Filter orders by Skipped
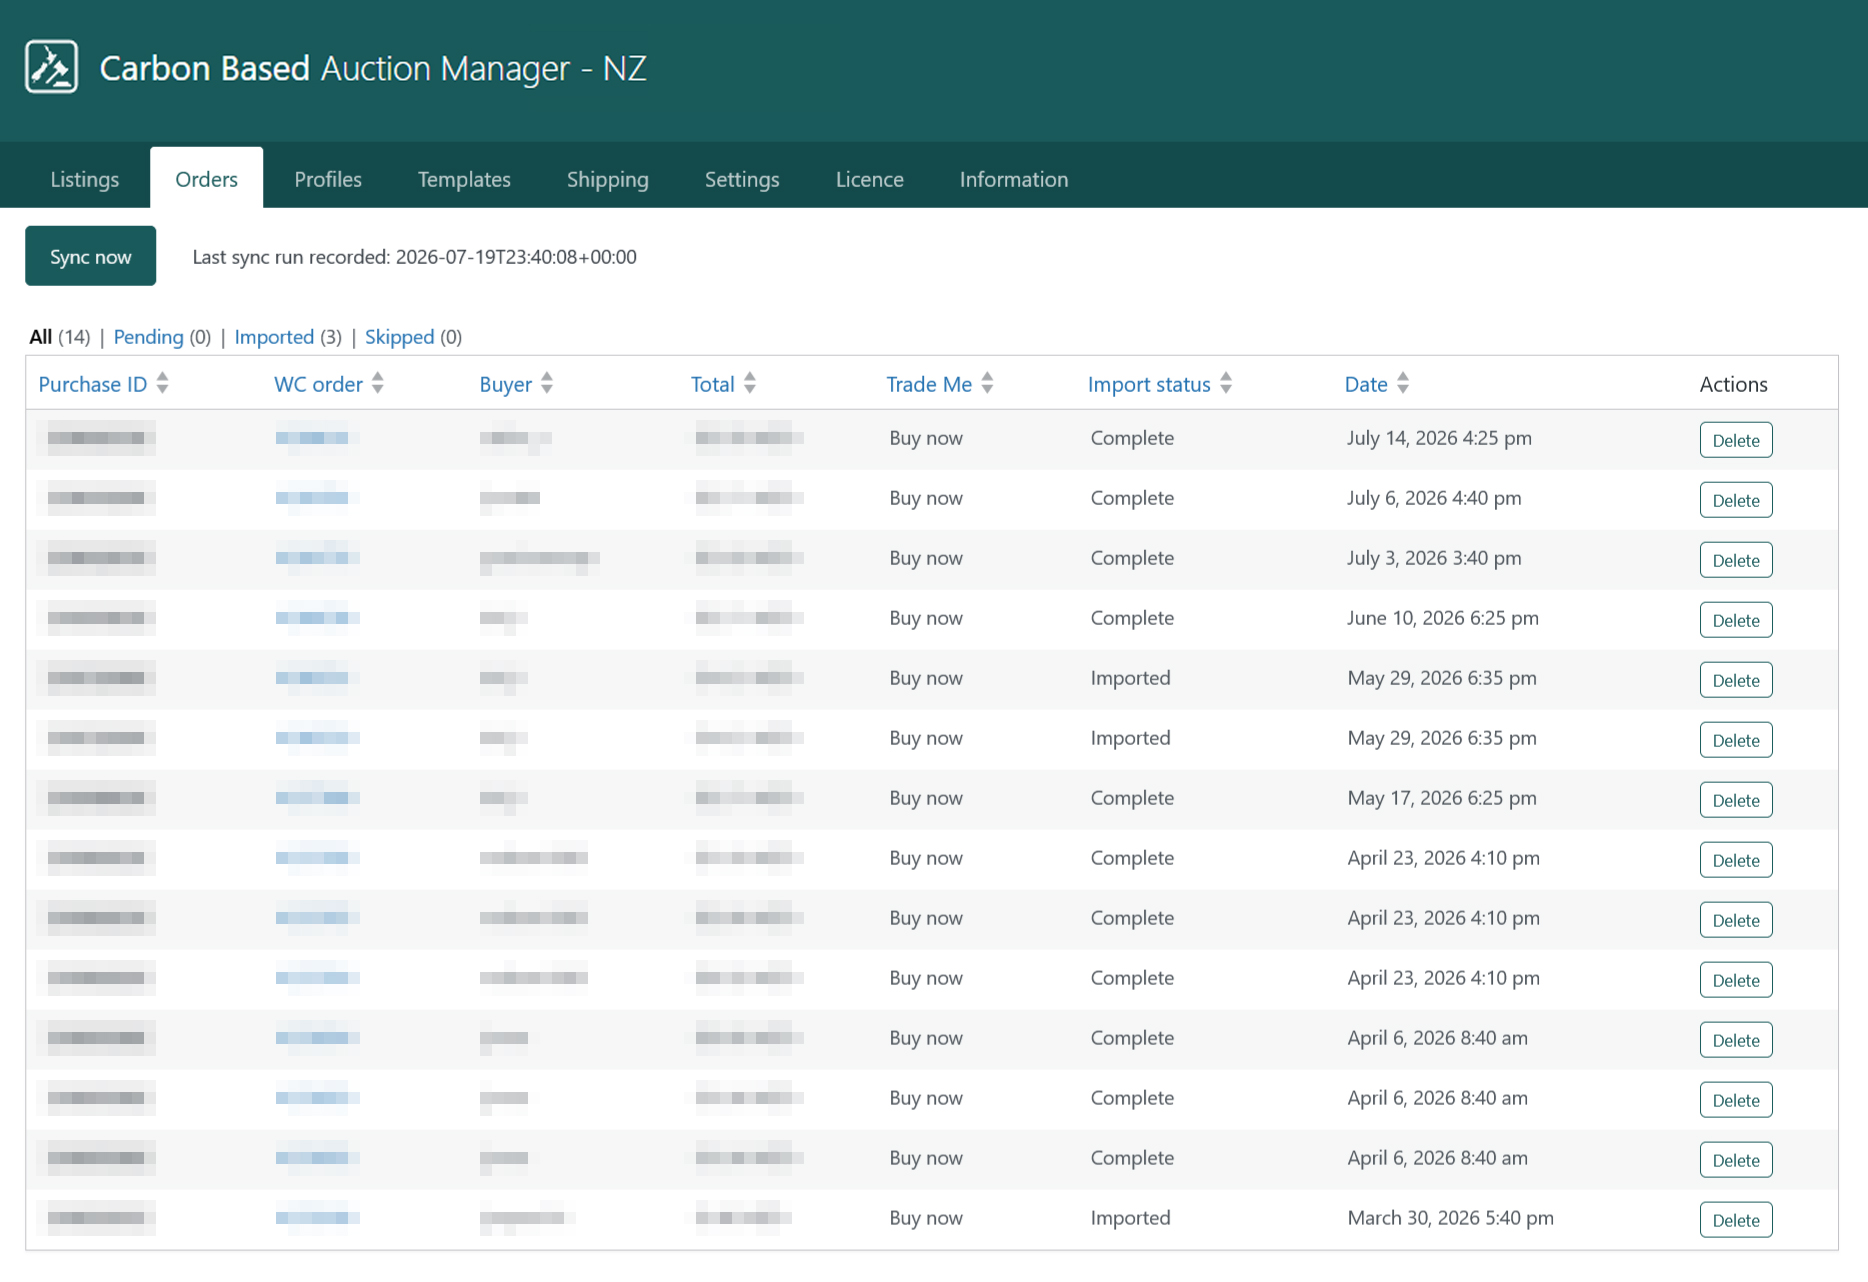The width and height of the screenshot is (1868, 1282). point(400,337)
